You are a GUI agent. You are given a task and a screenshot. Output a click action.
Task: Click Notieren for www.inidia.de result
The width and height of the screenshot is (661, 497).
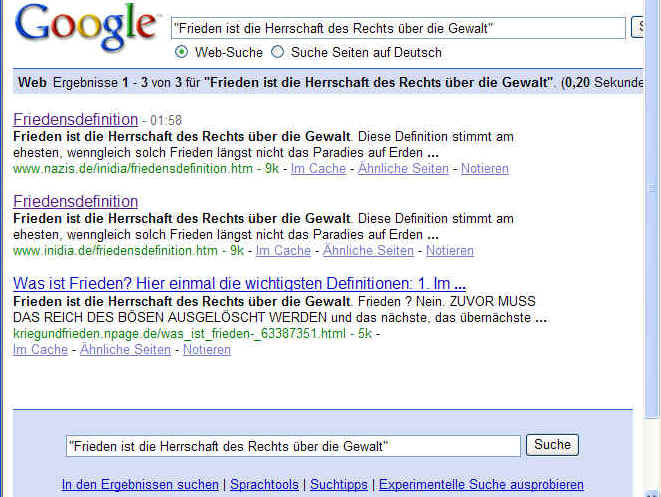pos(450,250)
